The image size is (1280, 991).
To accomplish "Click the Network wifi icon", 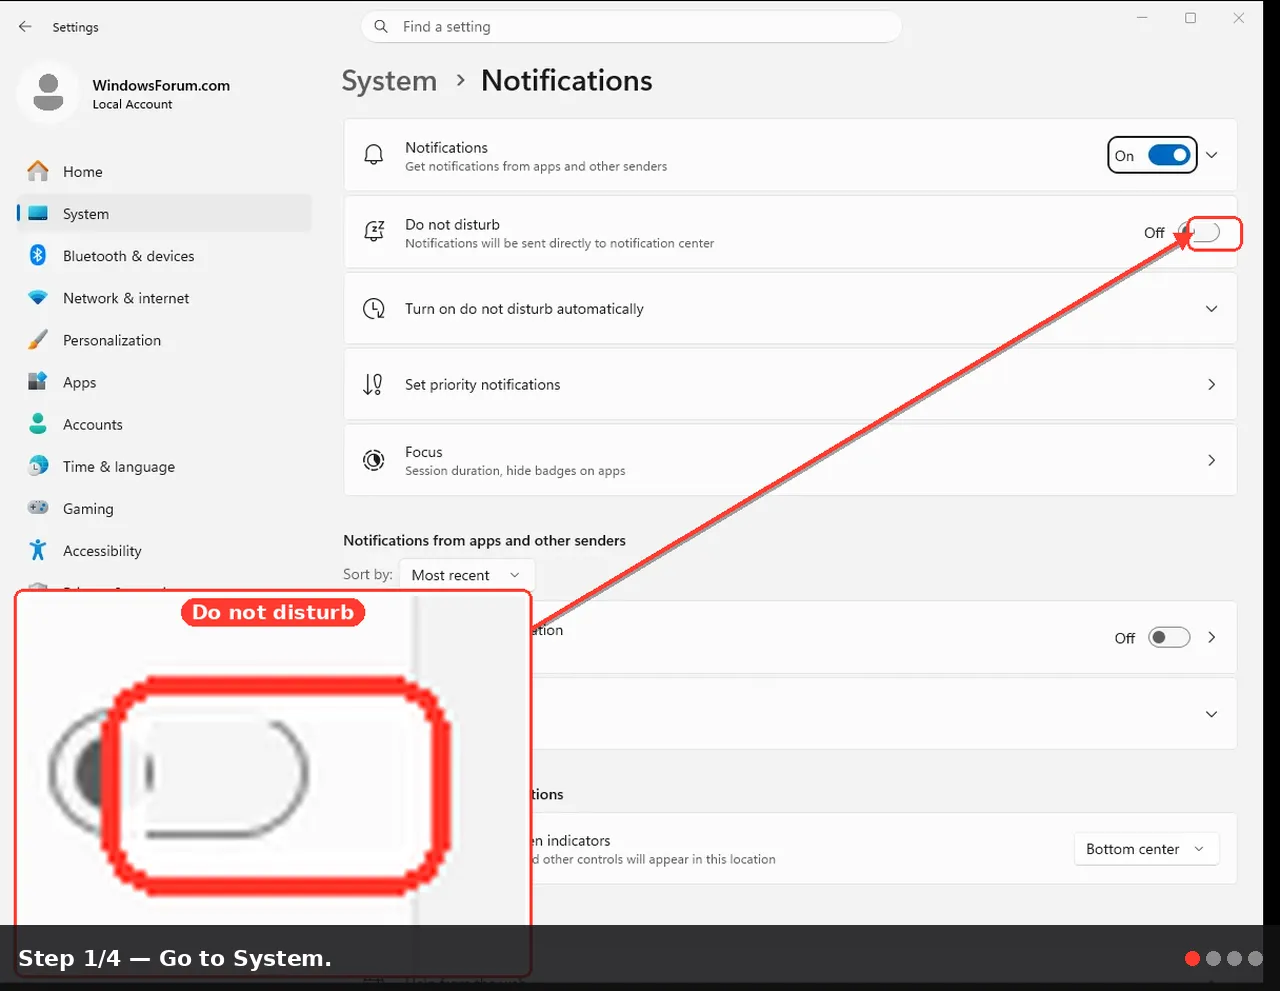I will [38, 298].
